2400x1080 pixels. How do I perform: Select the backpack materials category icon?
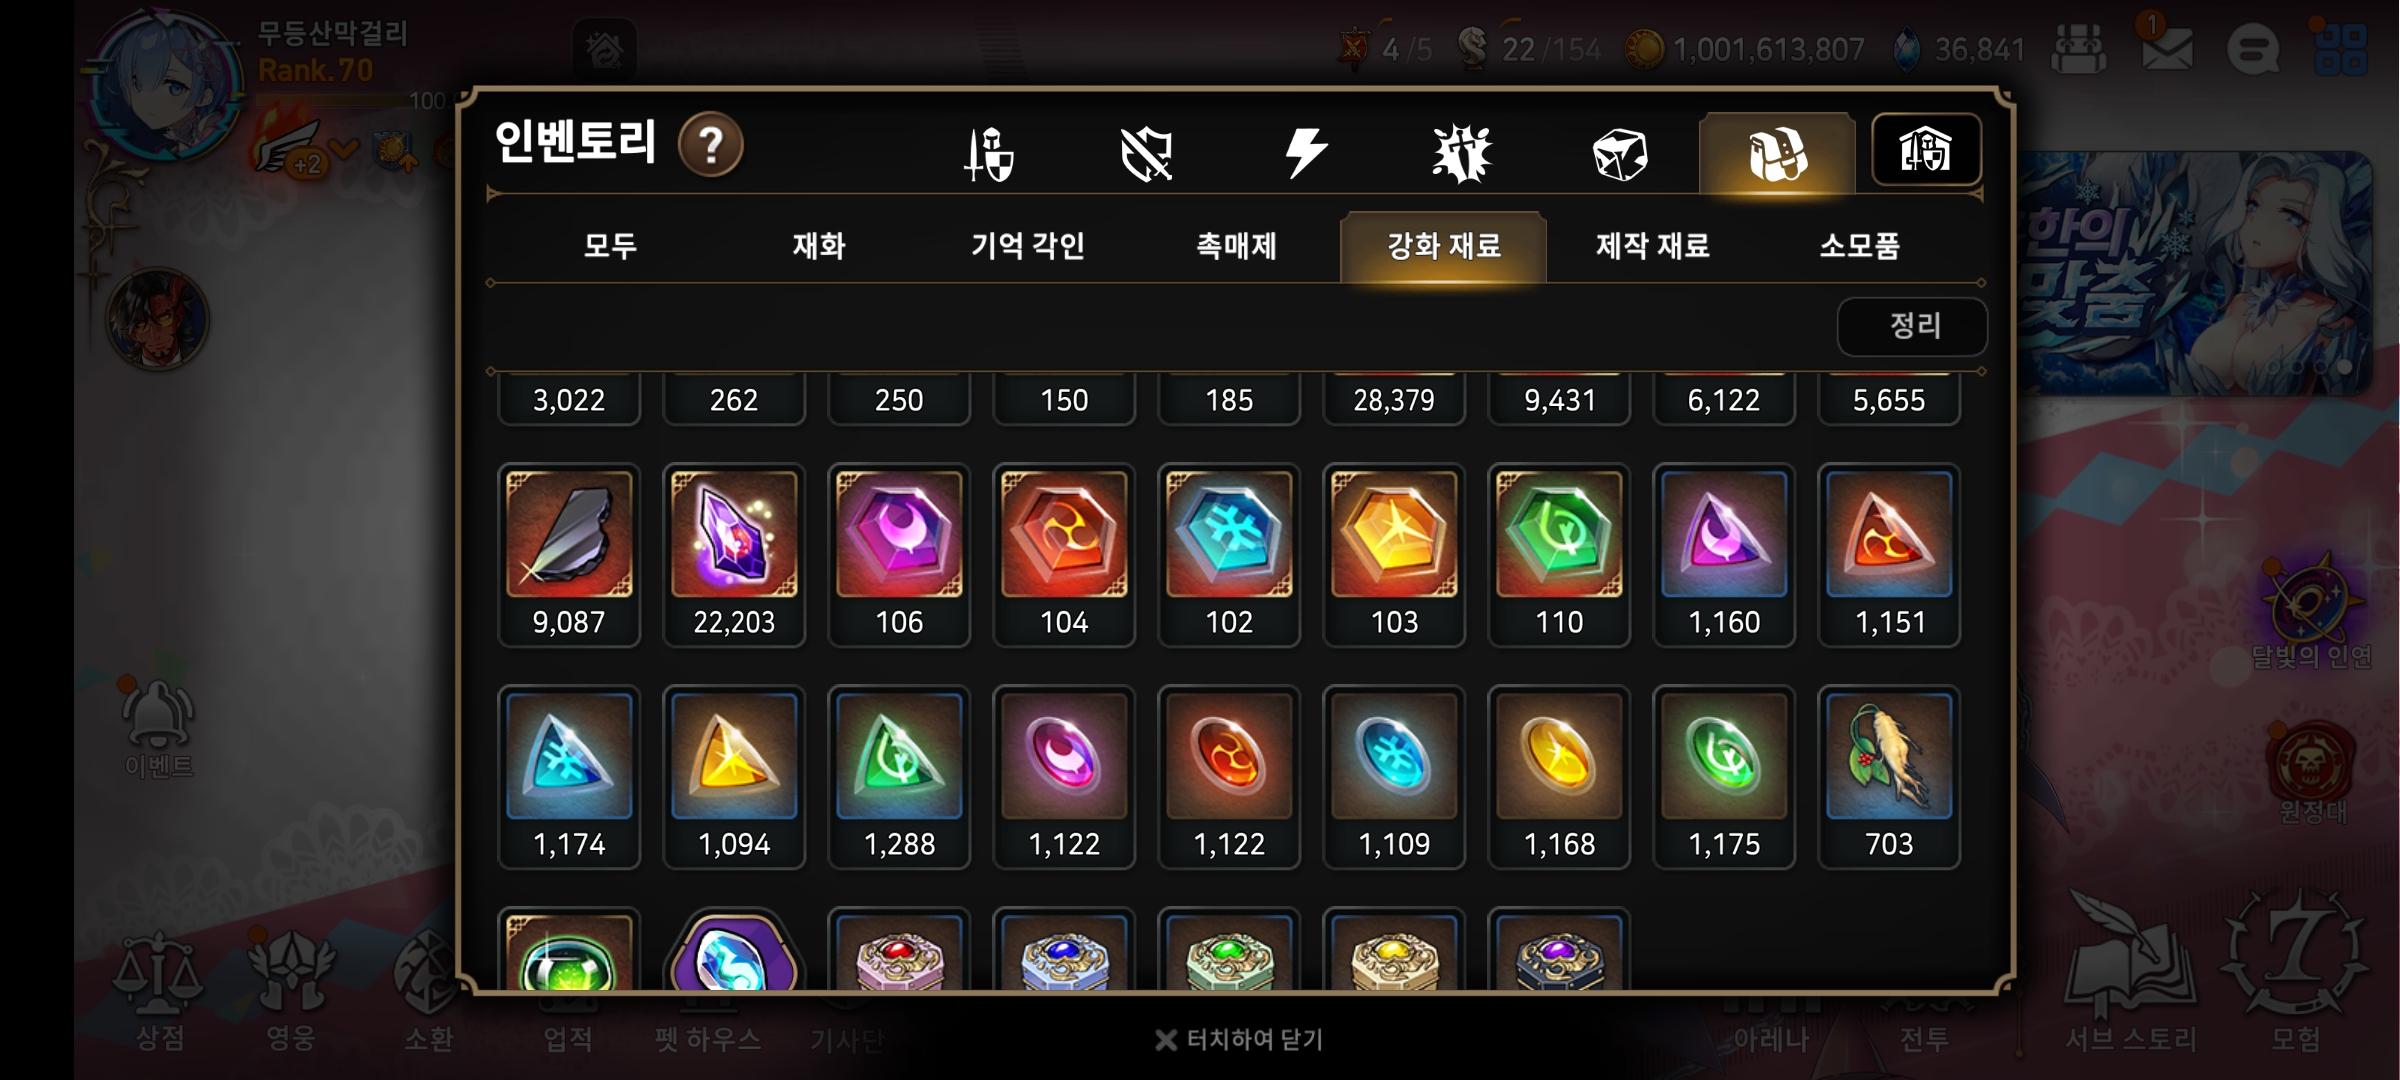pos(1777,154)
